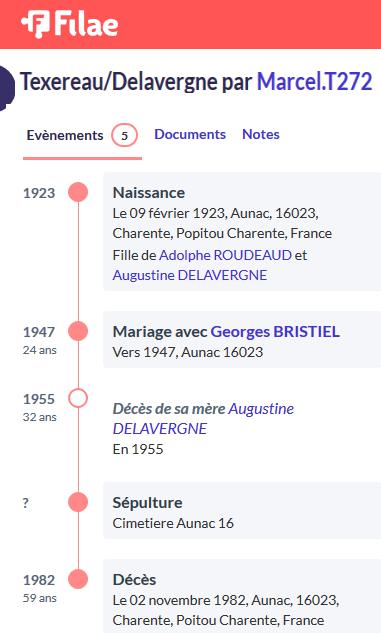The width and height of the screenshot is (381, 633).
Task: Click the Mariage avec event heading
Action: pos(160,332)
